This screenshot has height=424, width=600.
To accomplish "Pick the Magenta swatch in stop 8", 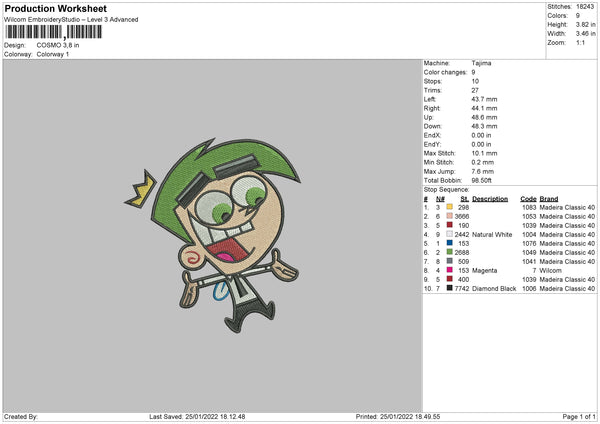I will [x=450, y=270].
